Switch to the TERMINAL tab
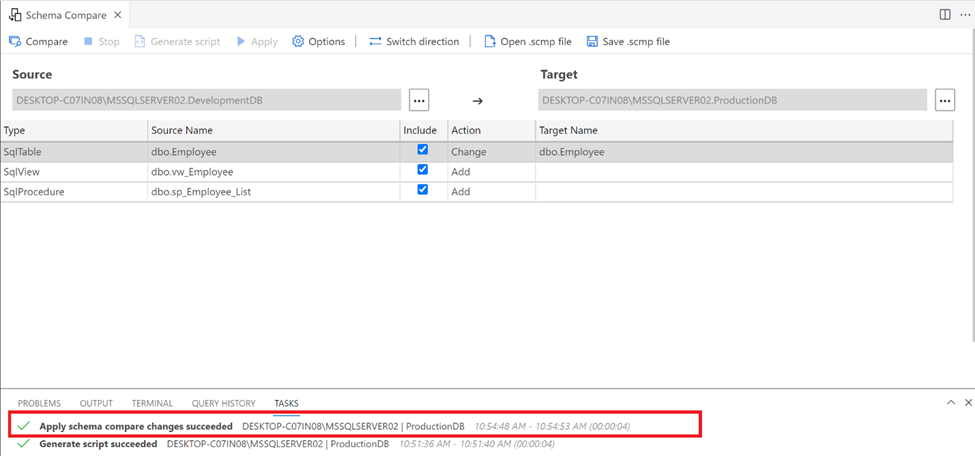Image resolution: width=975 pixels, height=456 pixels. pyautogui.click(x=152, y=403)
